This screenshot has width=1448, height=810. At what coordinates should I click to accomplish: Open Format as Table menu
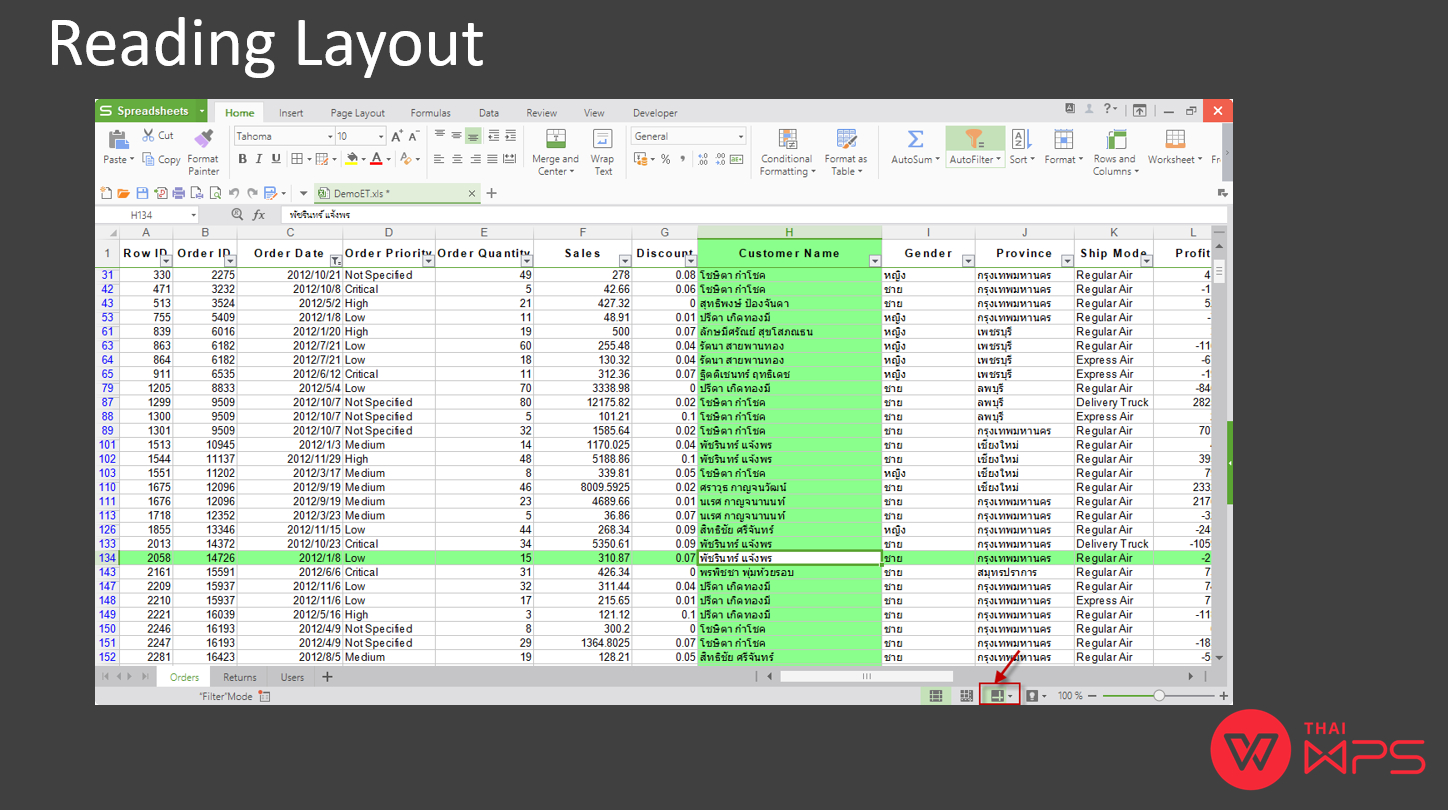click(846, 152)
